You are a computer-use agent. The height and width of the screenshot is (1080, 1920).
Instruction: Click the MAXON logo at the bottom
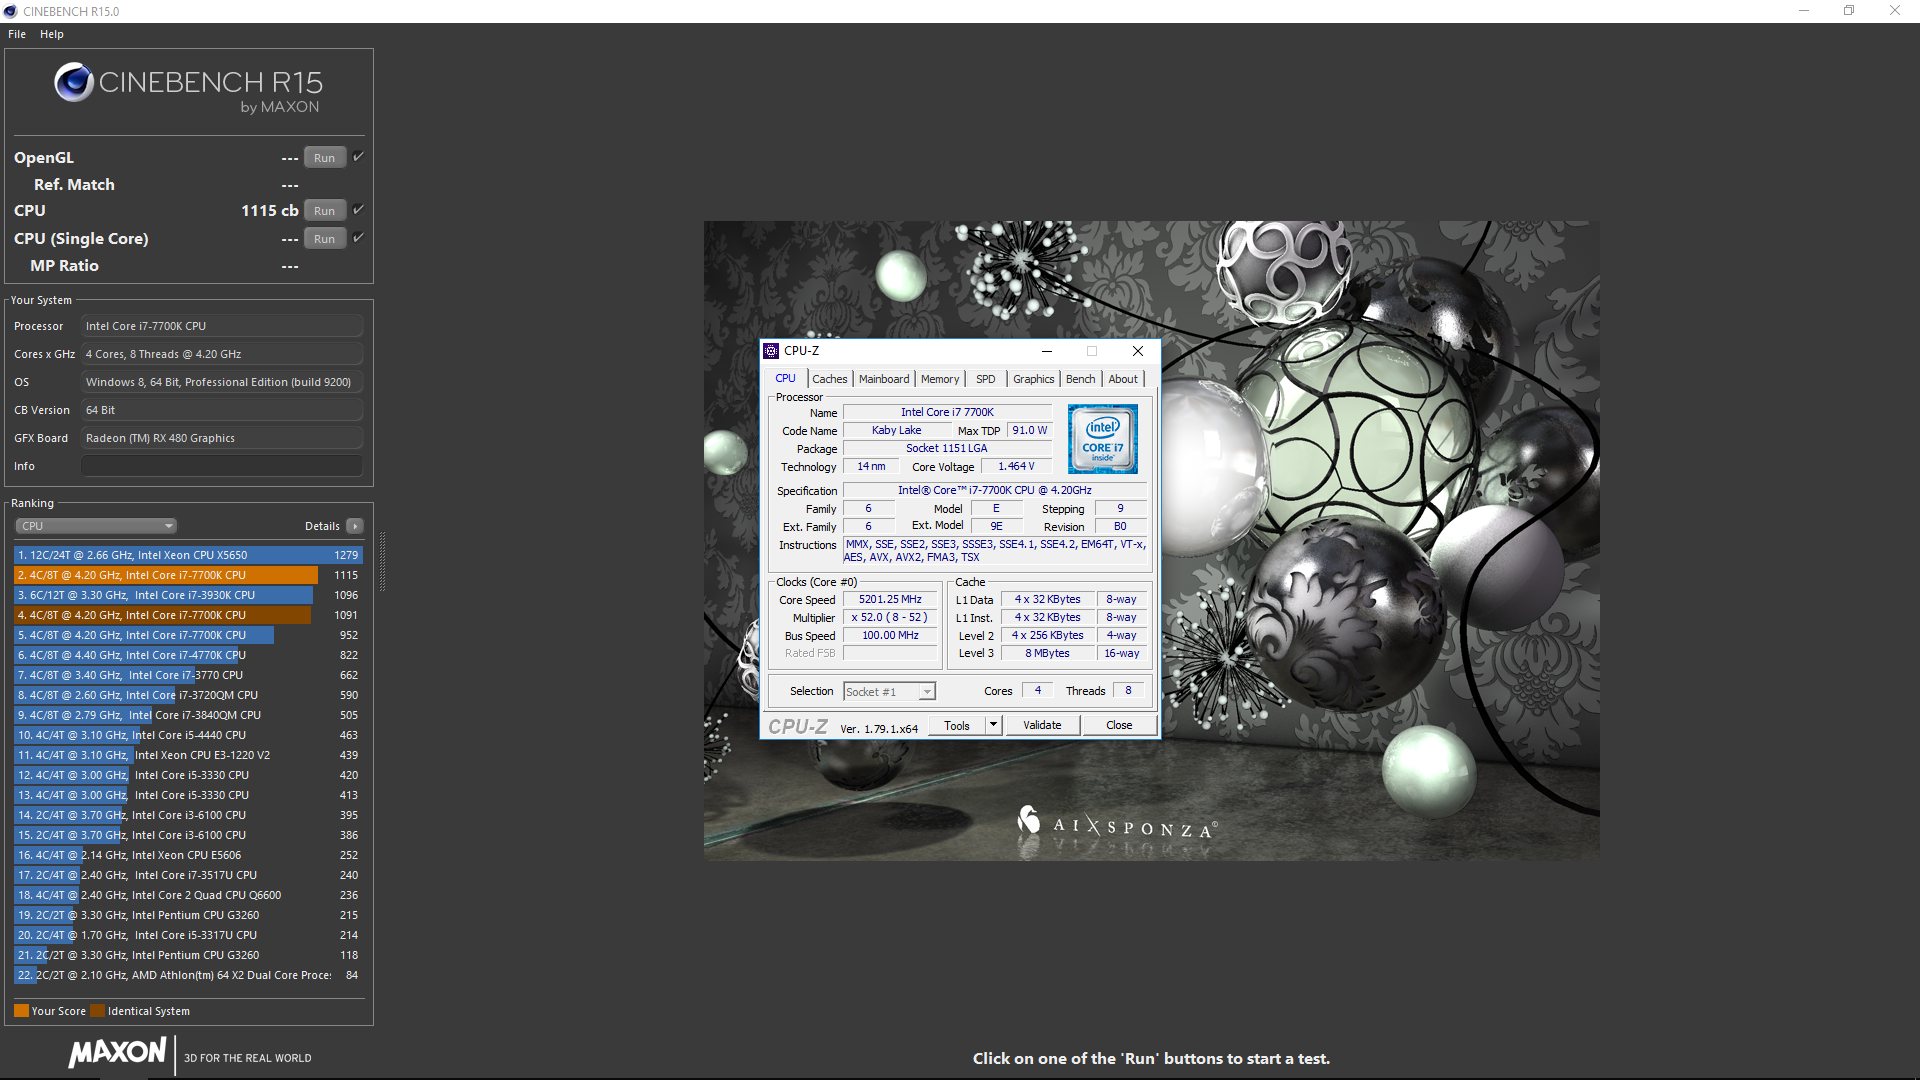click(x=118, y=1053)
